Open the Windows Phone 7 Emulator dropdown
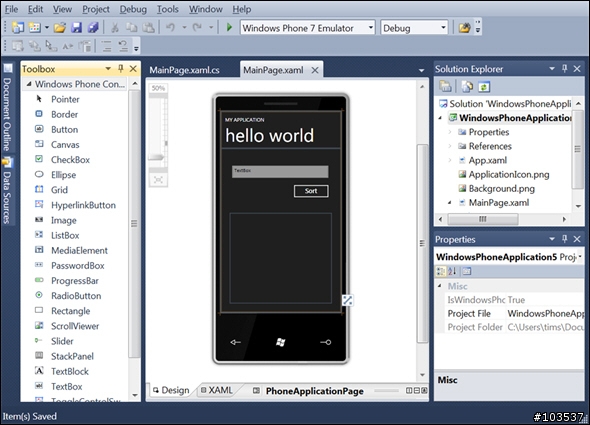The width and height of the screenshot is (590, 425). [x=308, y=28]
